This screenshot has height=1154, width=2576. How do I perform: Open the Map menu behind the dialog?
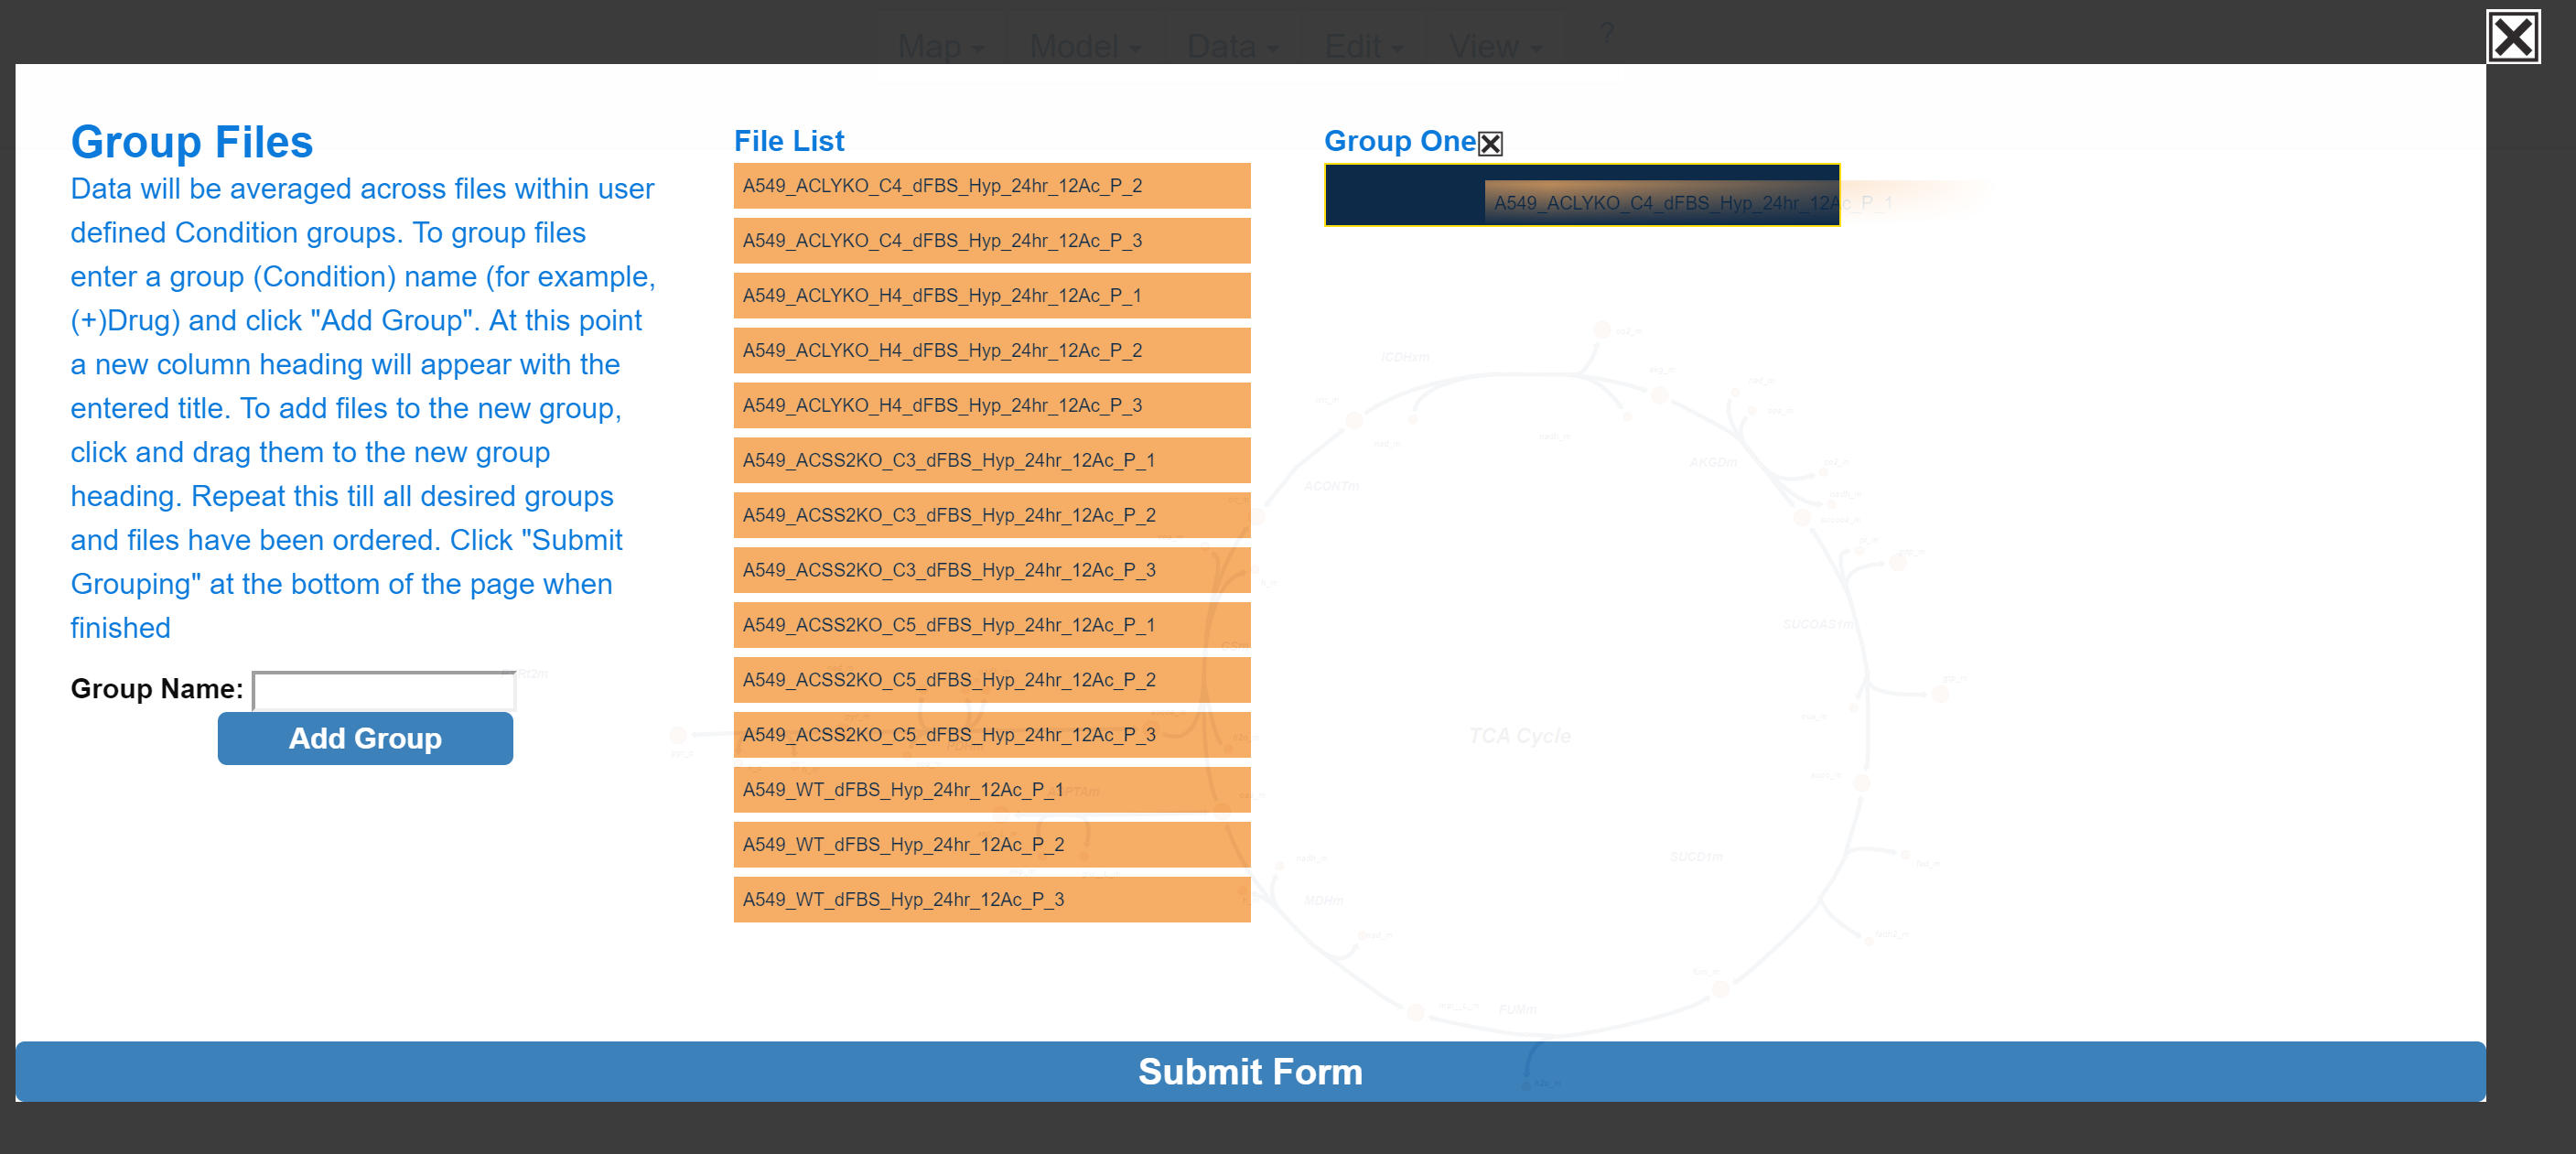(x=940, y=46)
